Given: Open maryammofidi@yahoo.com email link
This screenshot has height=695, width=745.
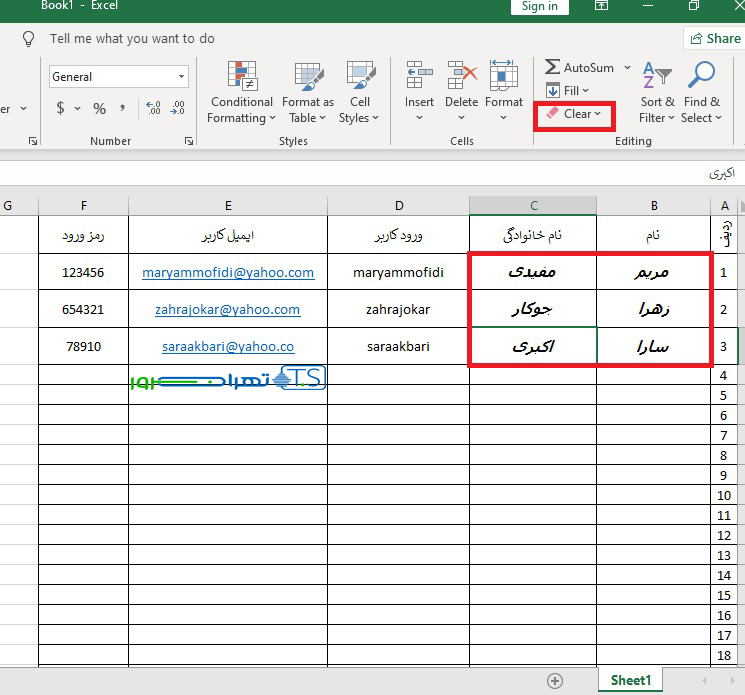Looking at the screenshot, I should (x=228, y=273).
